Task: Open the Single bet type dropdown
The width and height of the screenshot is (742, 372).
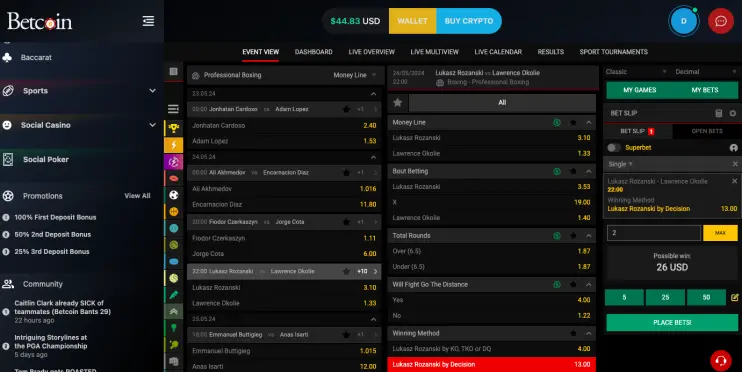Action: (x=620, y=164)
